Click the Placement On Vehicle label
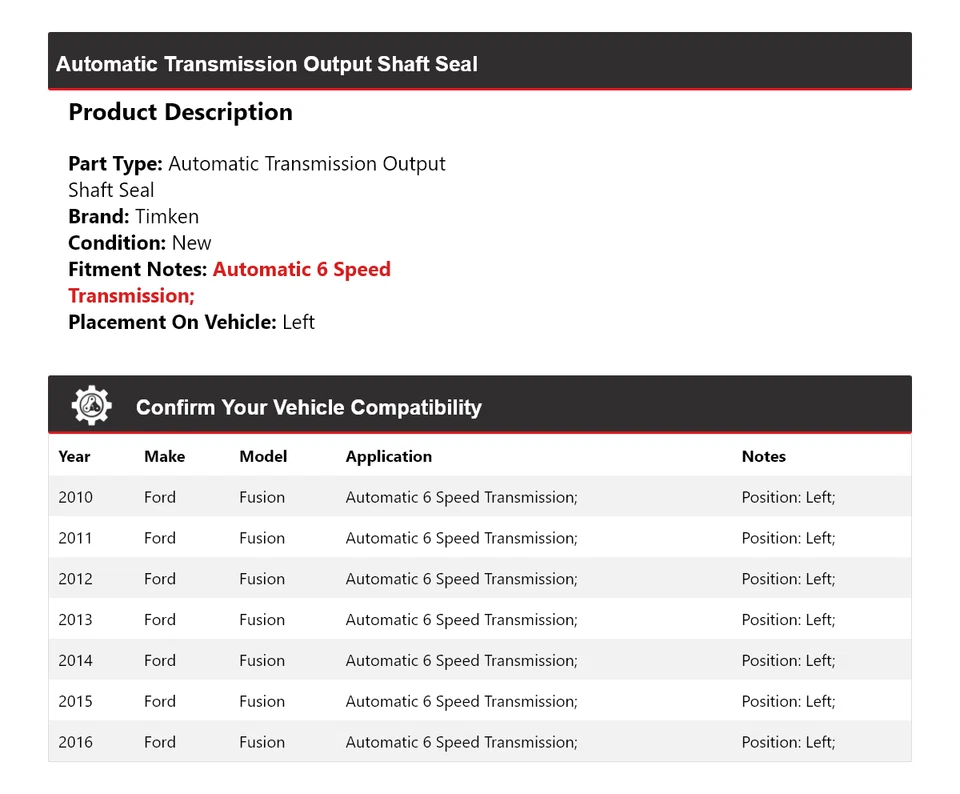The height and width of the screenshot is (794, 960). click(x=171, y=322)
